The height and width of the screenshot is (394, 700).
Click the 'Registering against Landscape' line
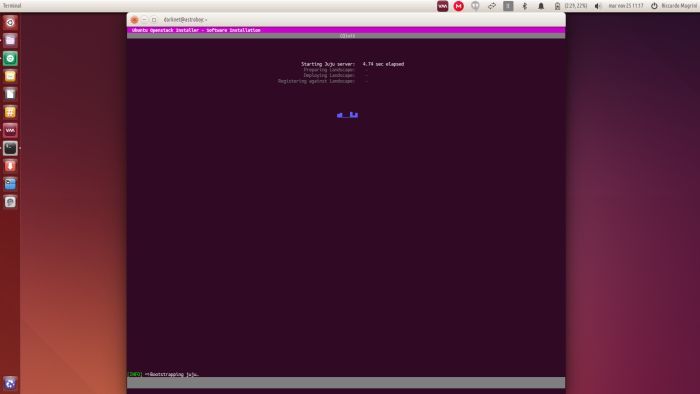pyautogui.click(x=316, y=81)
